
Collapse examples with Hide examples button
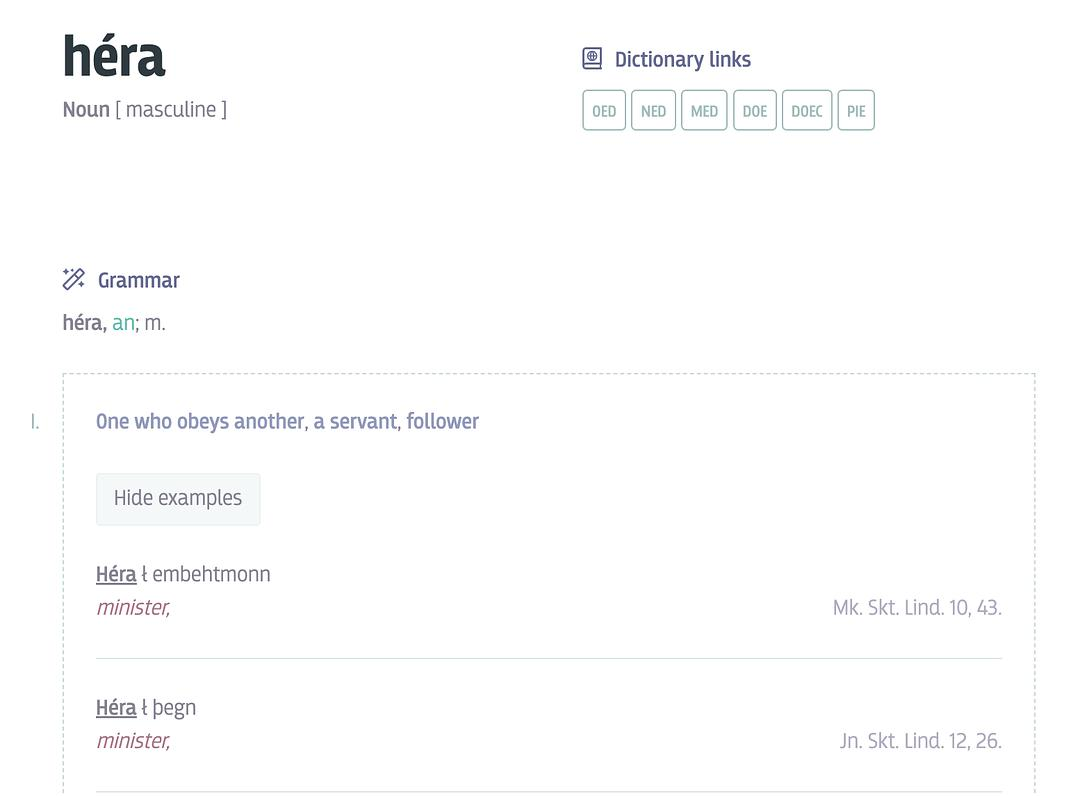pyautogui.click(x=178, y=499)
